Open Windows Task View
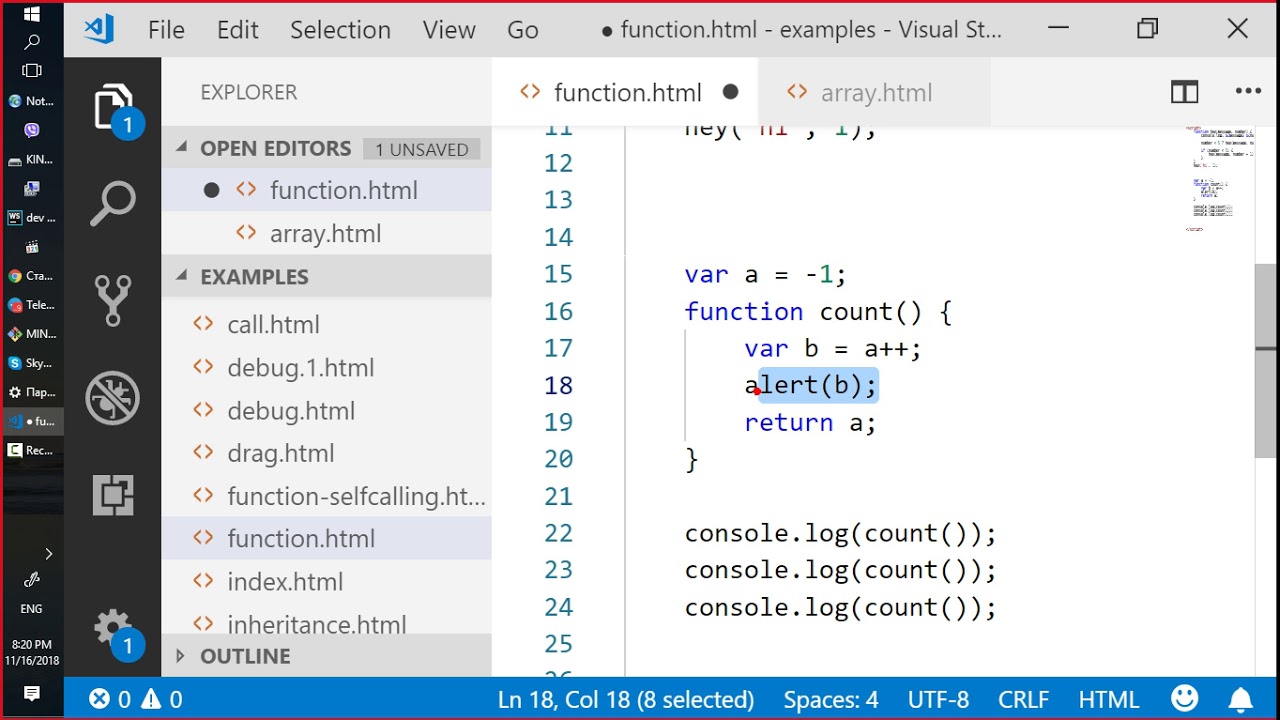1280x720 pixels. point(31,71)
